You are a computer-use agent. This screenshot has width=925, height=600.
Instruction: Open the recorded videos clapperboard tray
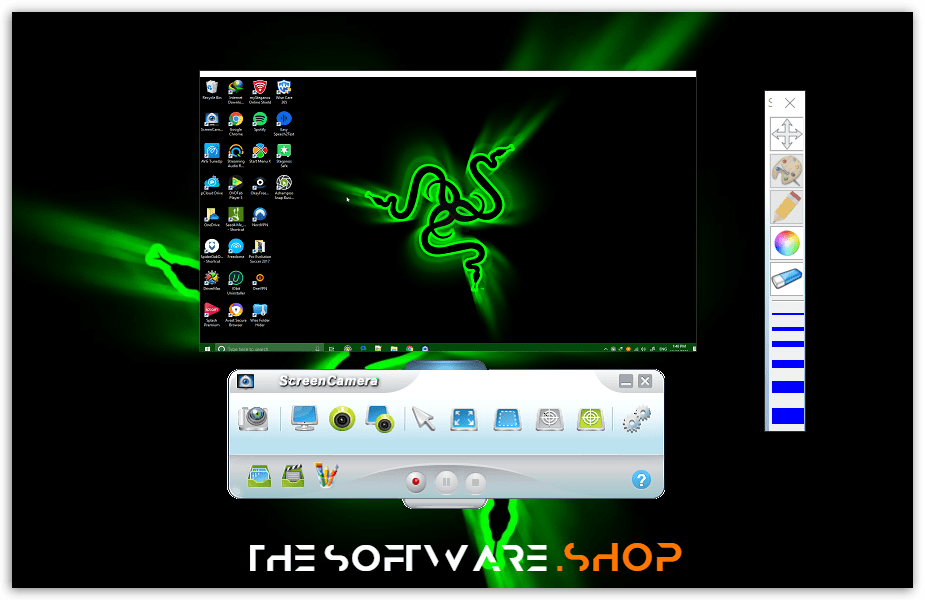[x=293, y=476]
